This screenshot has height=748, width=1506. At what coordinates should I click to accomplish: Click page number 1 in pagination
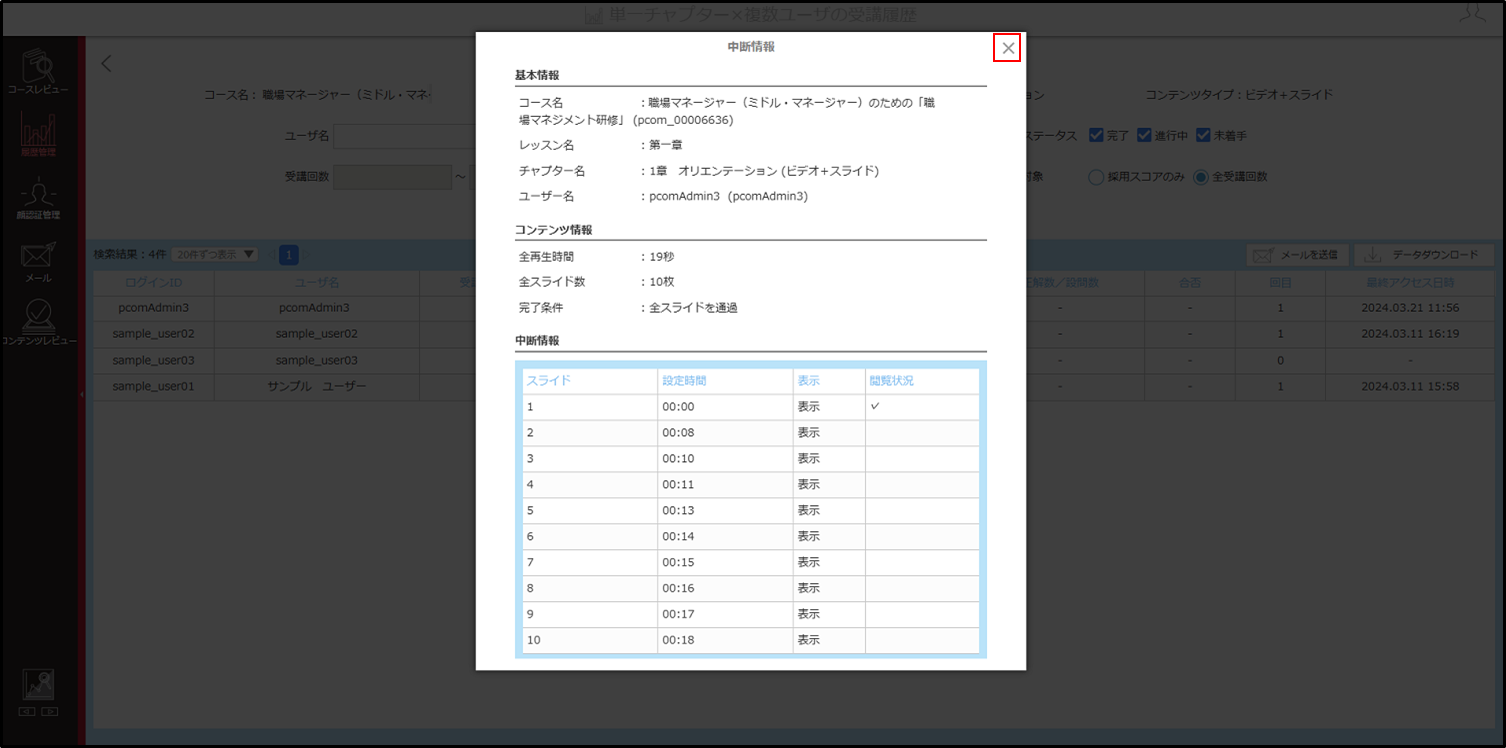289,255
